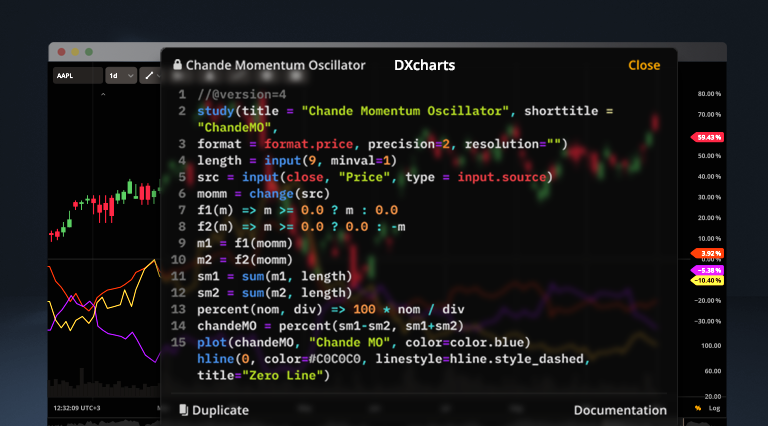Toggle the percent scale mode

click(x=698, y=408)
